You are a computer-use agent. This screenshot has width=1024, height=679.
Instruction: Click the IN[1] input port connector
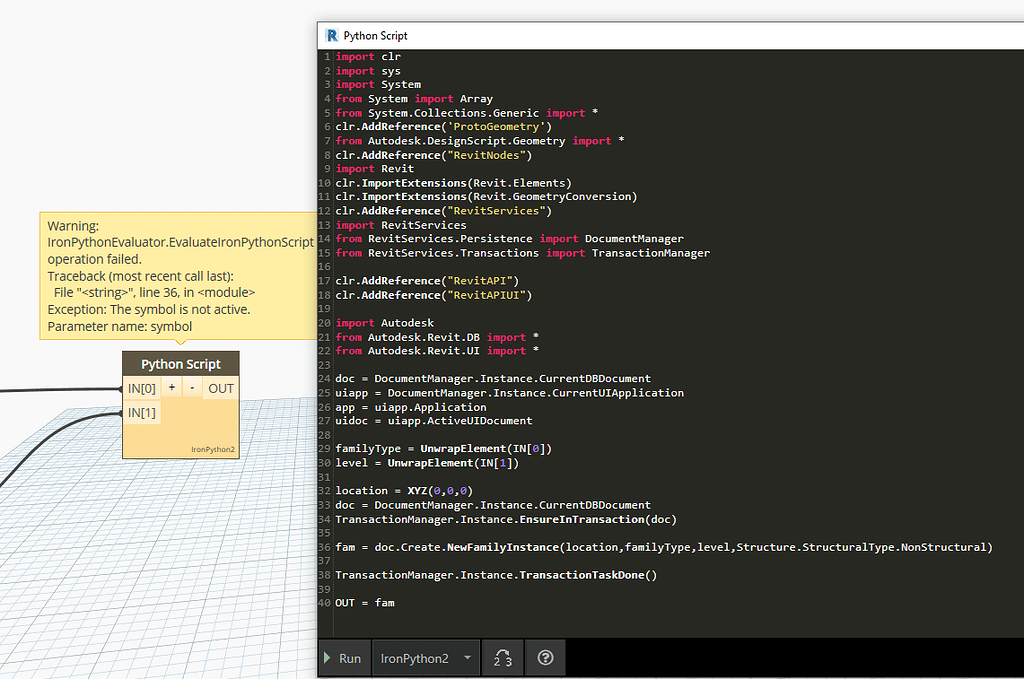pos(141,412)
